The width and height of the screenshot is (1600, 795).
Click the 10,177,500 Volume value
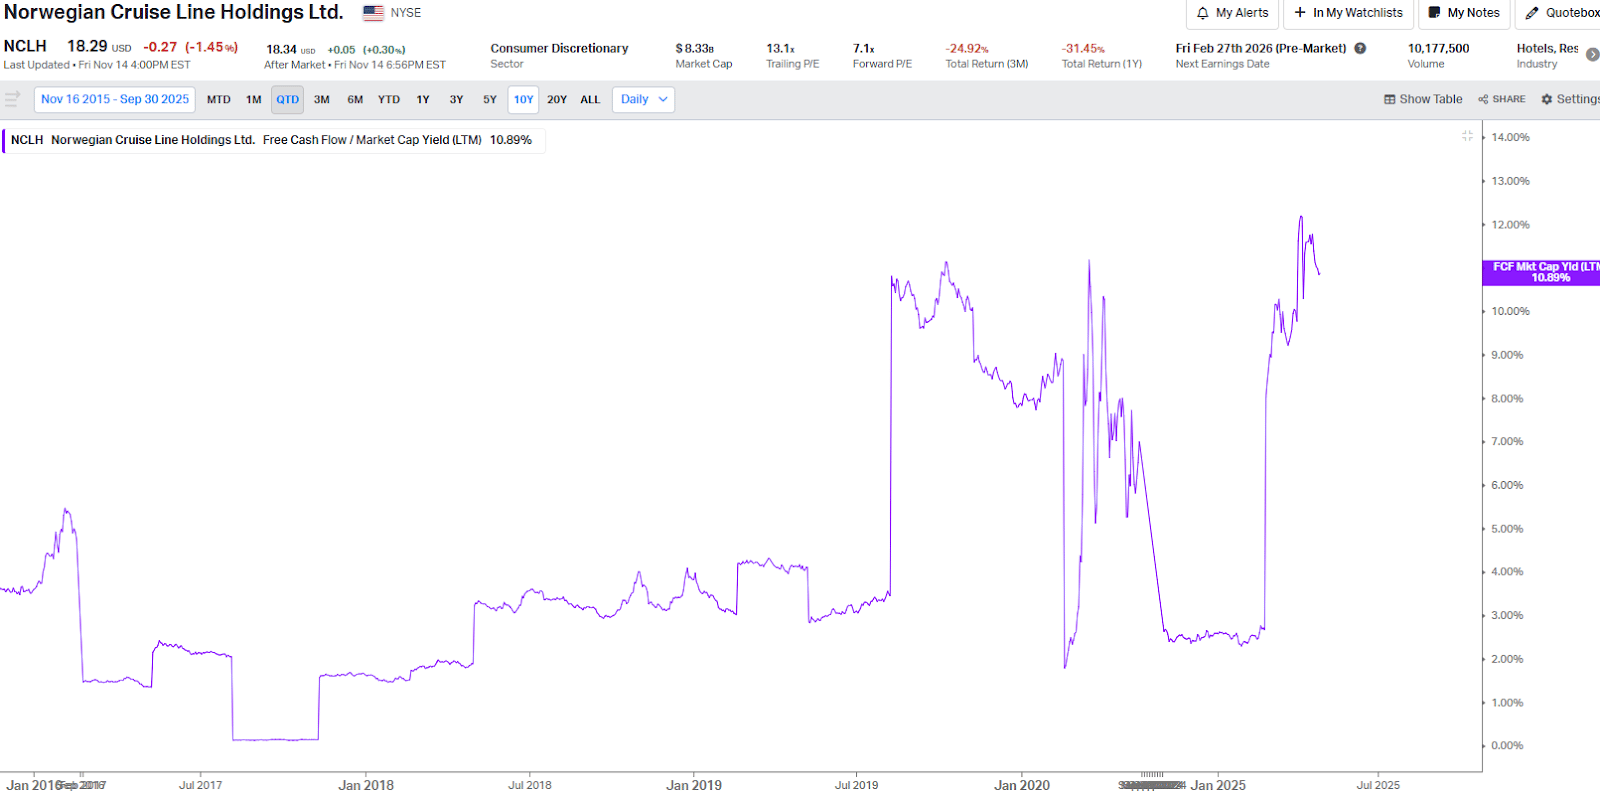(x=1439, y=48)
